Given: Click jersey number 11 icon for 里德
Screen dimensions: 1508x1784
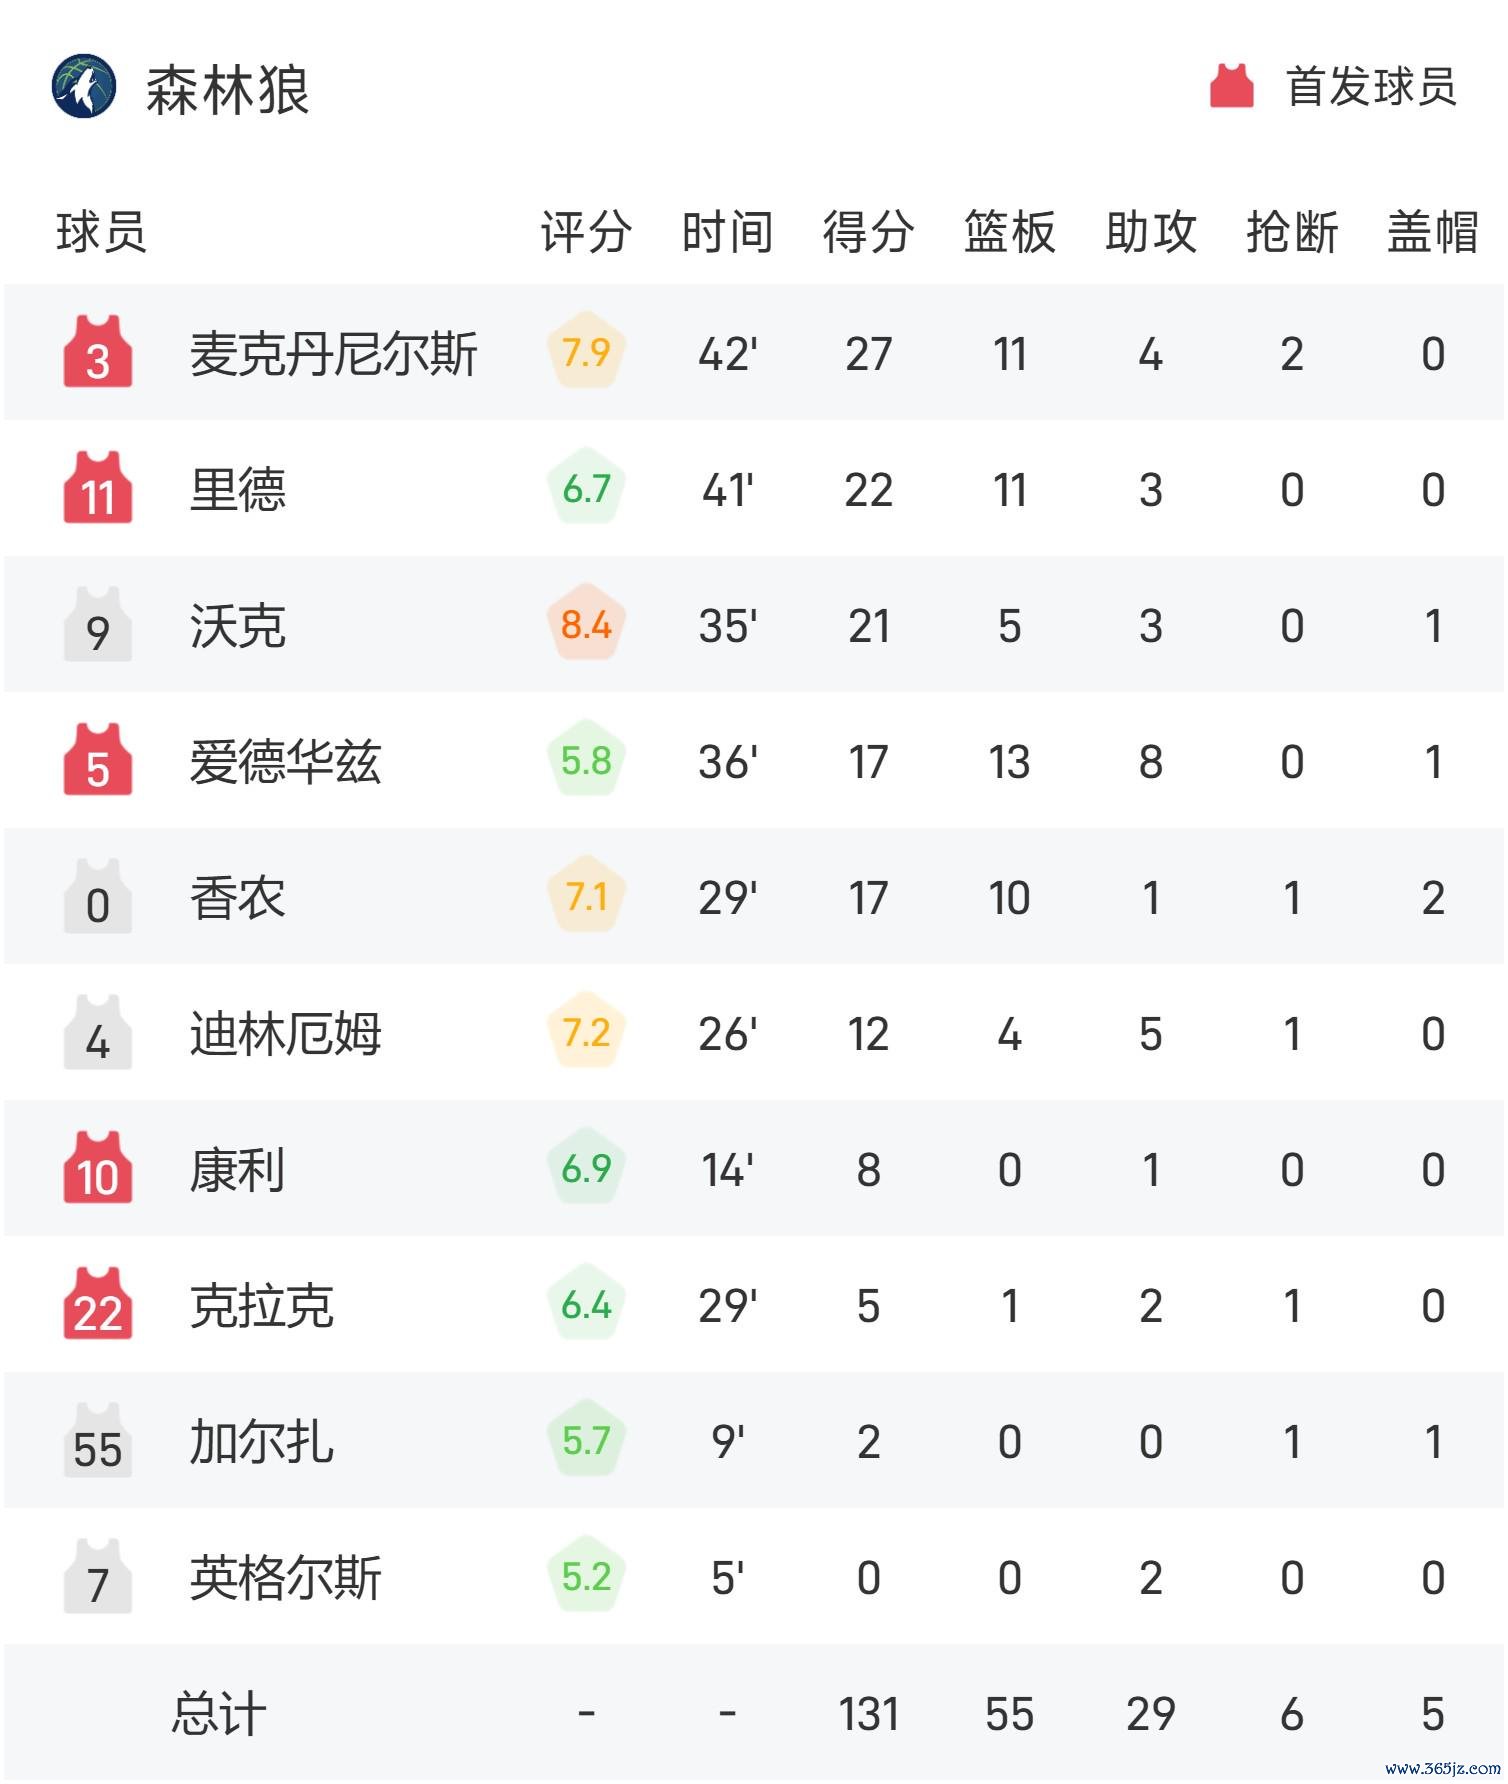Looking at the screenshot, I should click(98, 487).
